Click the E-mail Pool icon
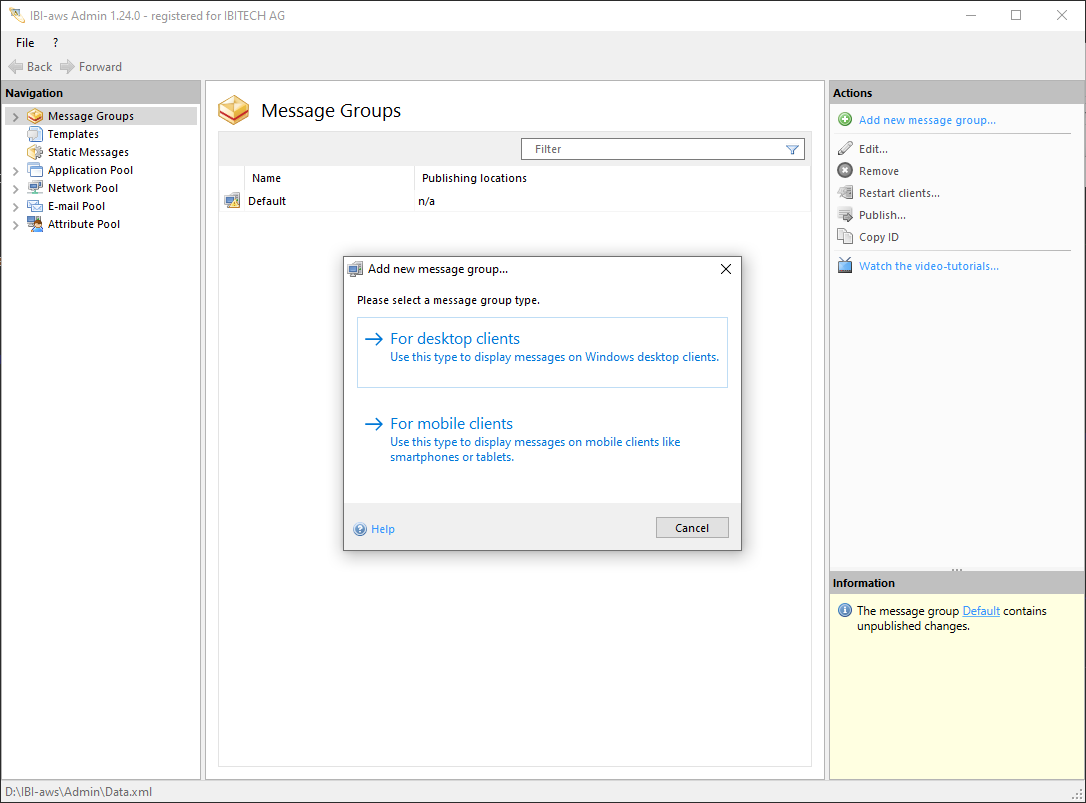 (35, 206)
